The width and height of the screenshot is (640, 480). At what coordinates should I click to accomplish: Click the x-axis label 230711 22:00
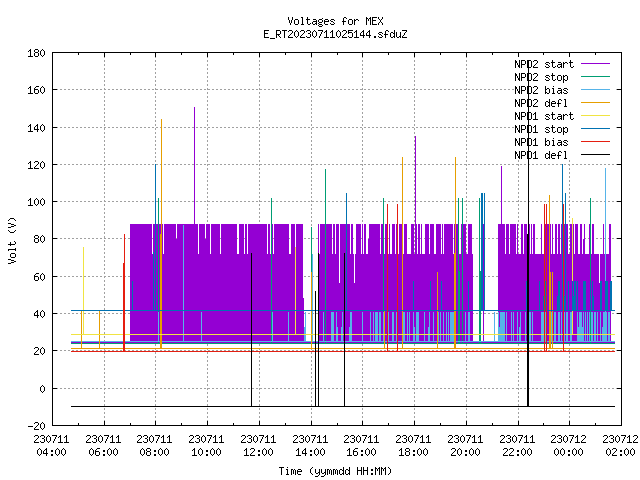(517, 446)
